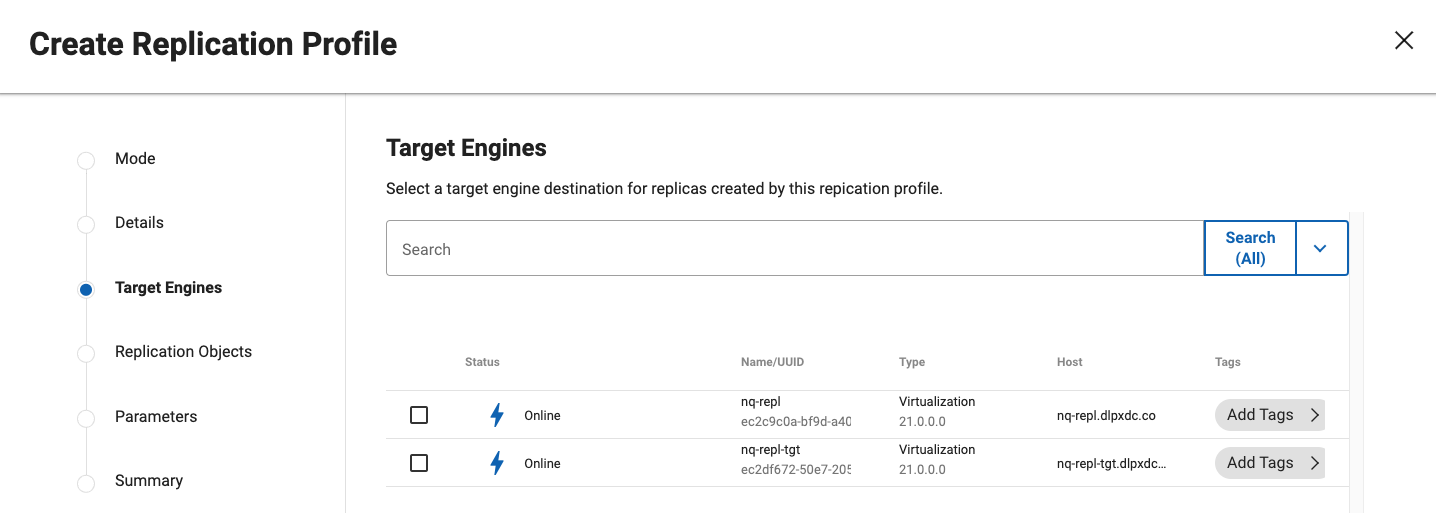Close the Create Replication Profile dialog
The width and height of the screenshot is (1436, 513).
pyautogui.click(x=1404, y=40)
